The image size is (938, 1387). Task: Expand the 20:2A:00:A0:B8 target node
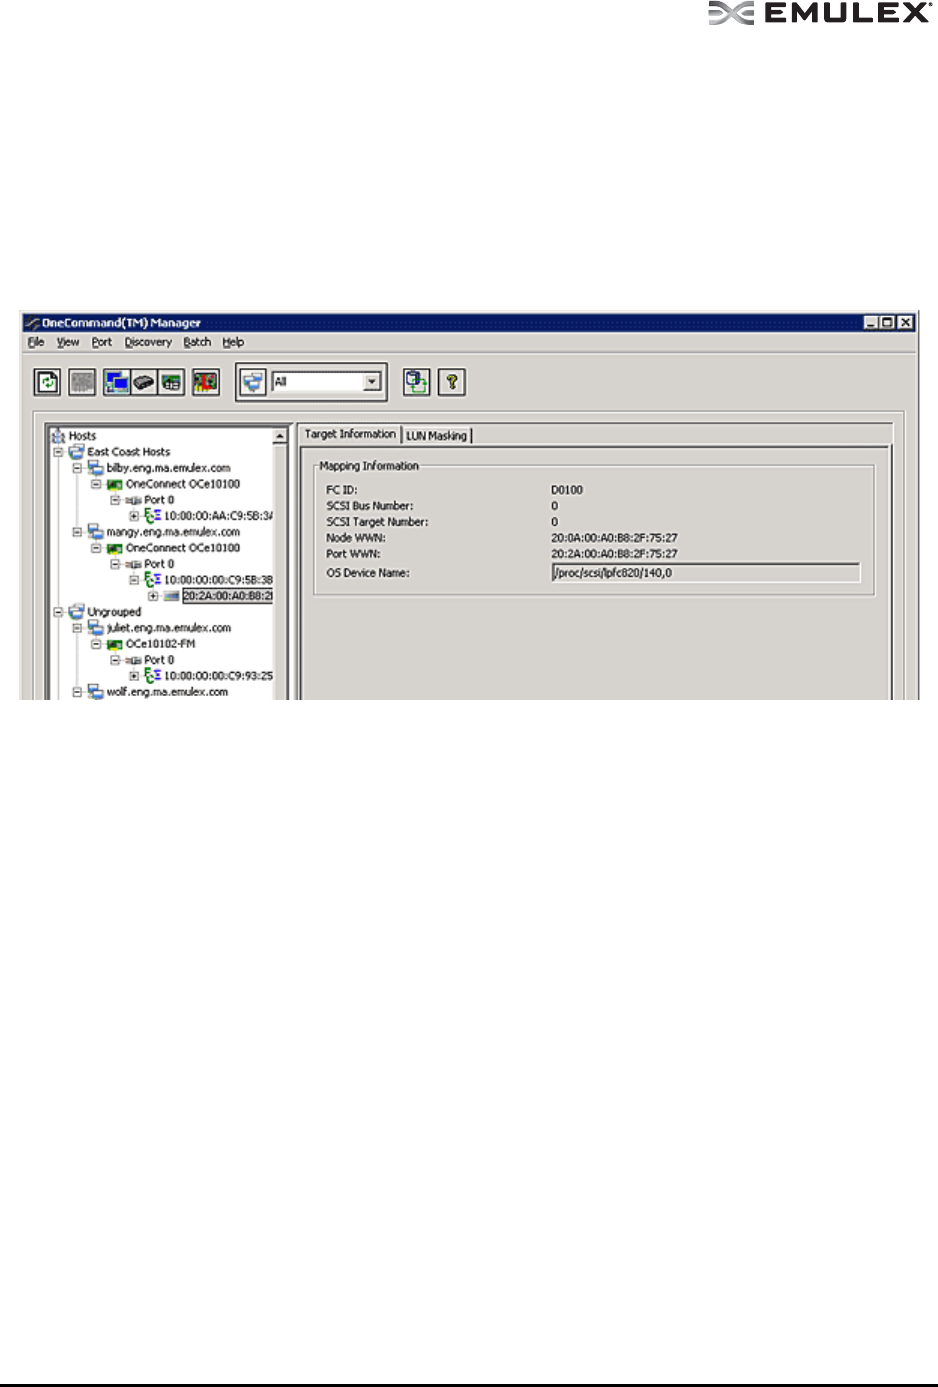point(153,596)
